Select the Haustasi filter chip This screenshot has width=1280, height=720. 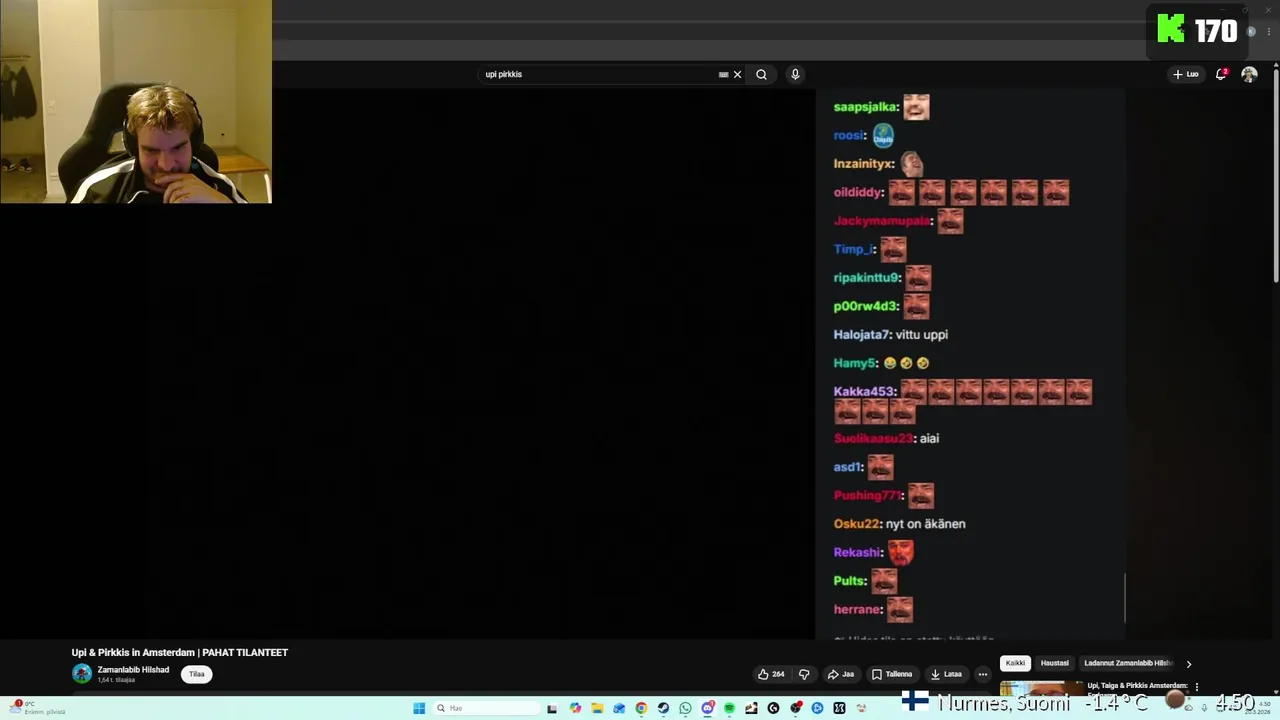click(1054, 663)
